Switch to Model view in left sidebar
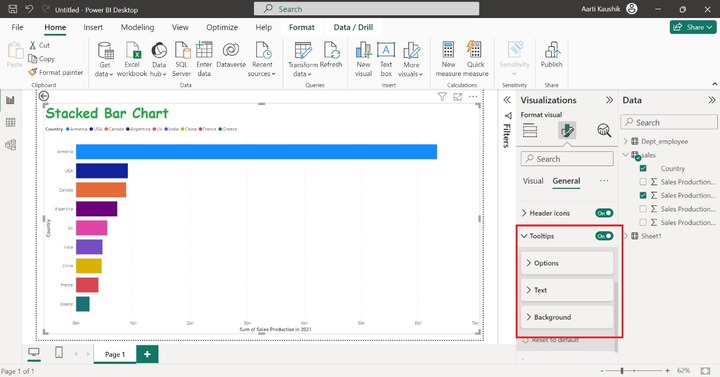Screen dimensions: 720x377 coord(10,145)
